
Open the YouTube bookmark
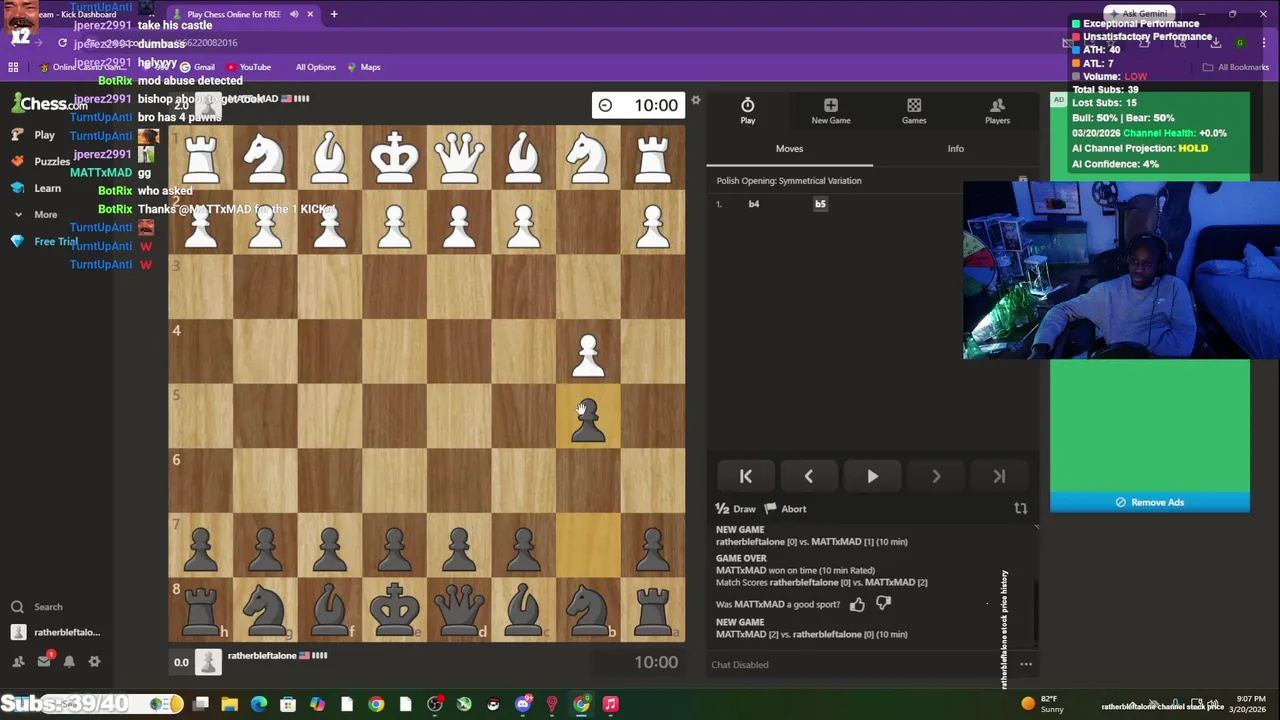point(248,67)
